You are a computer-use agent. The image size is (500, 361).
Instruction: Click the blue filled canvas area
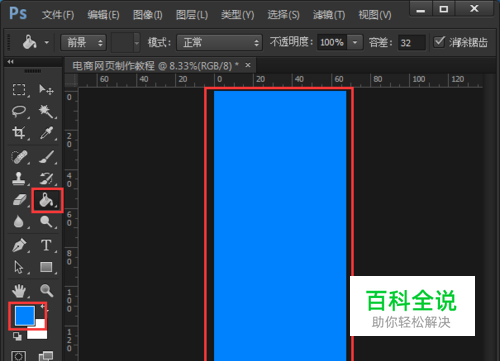[280, 225]
